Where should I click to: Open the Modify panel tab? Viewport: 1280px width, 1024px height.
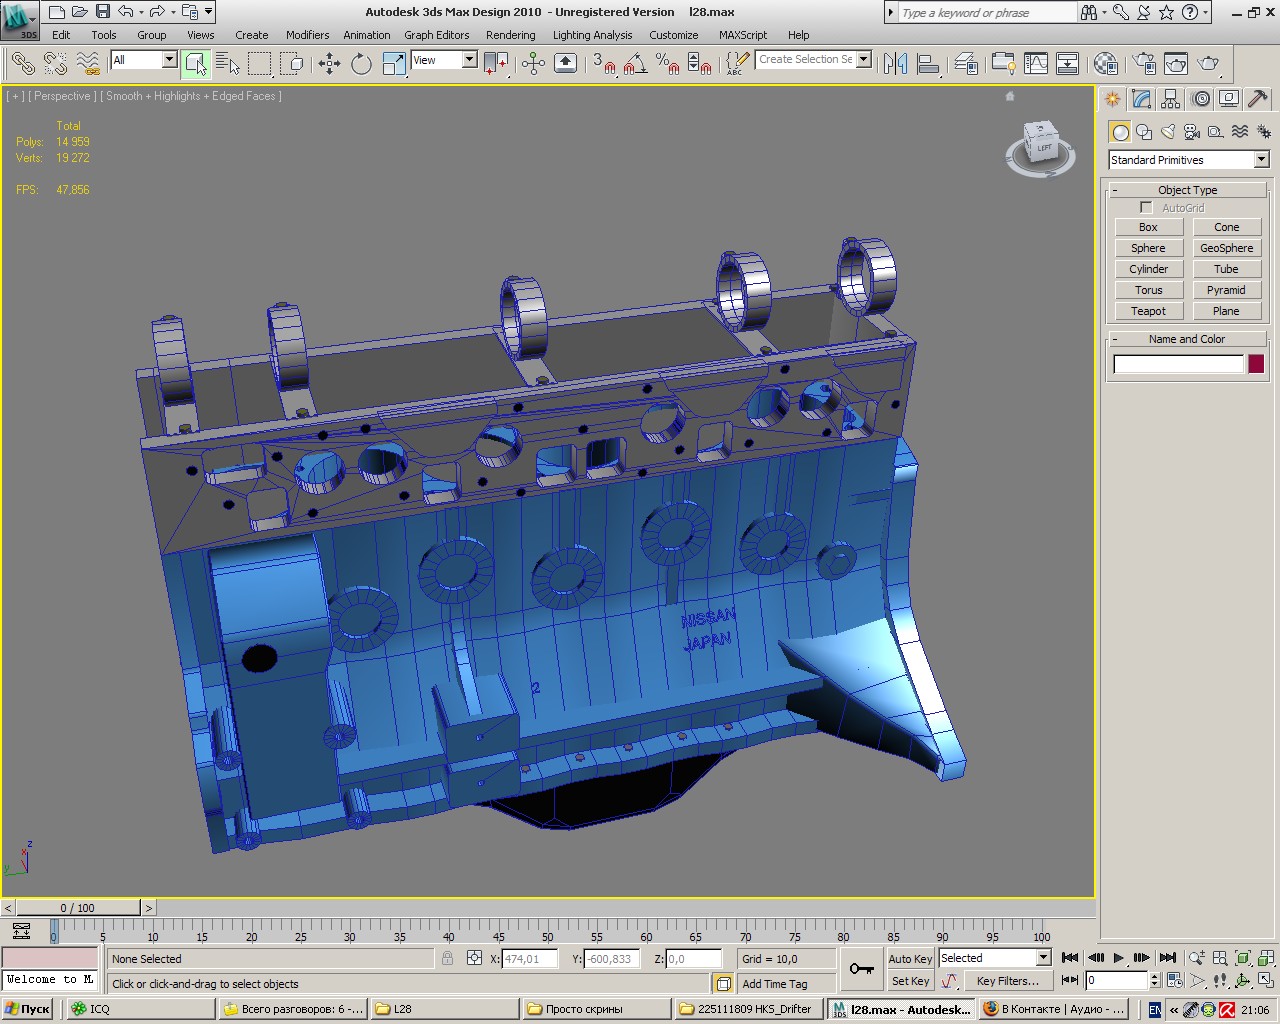pyautogui.click(x=1142, y=99)
